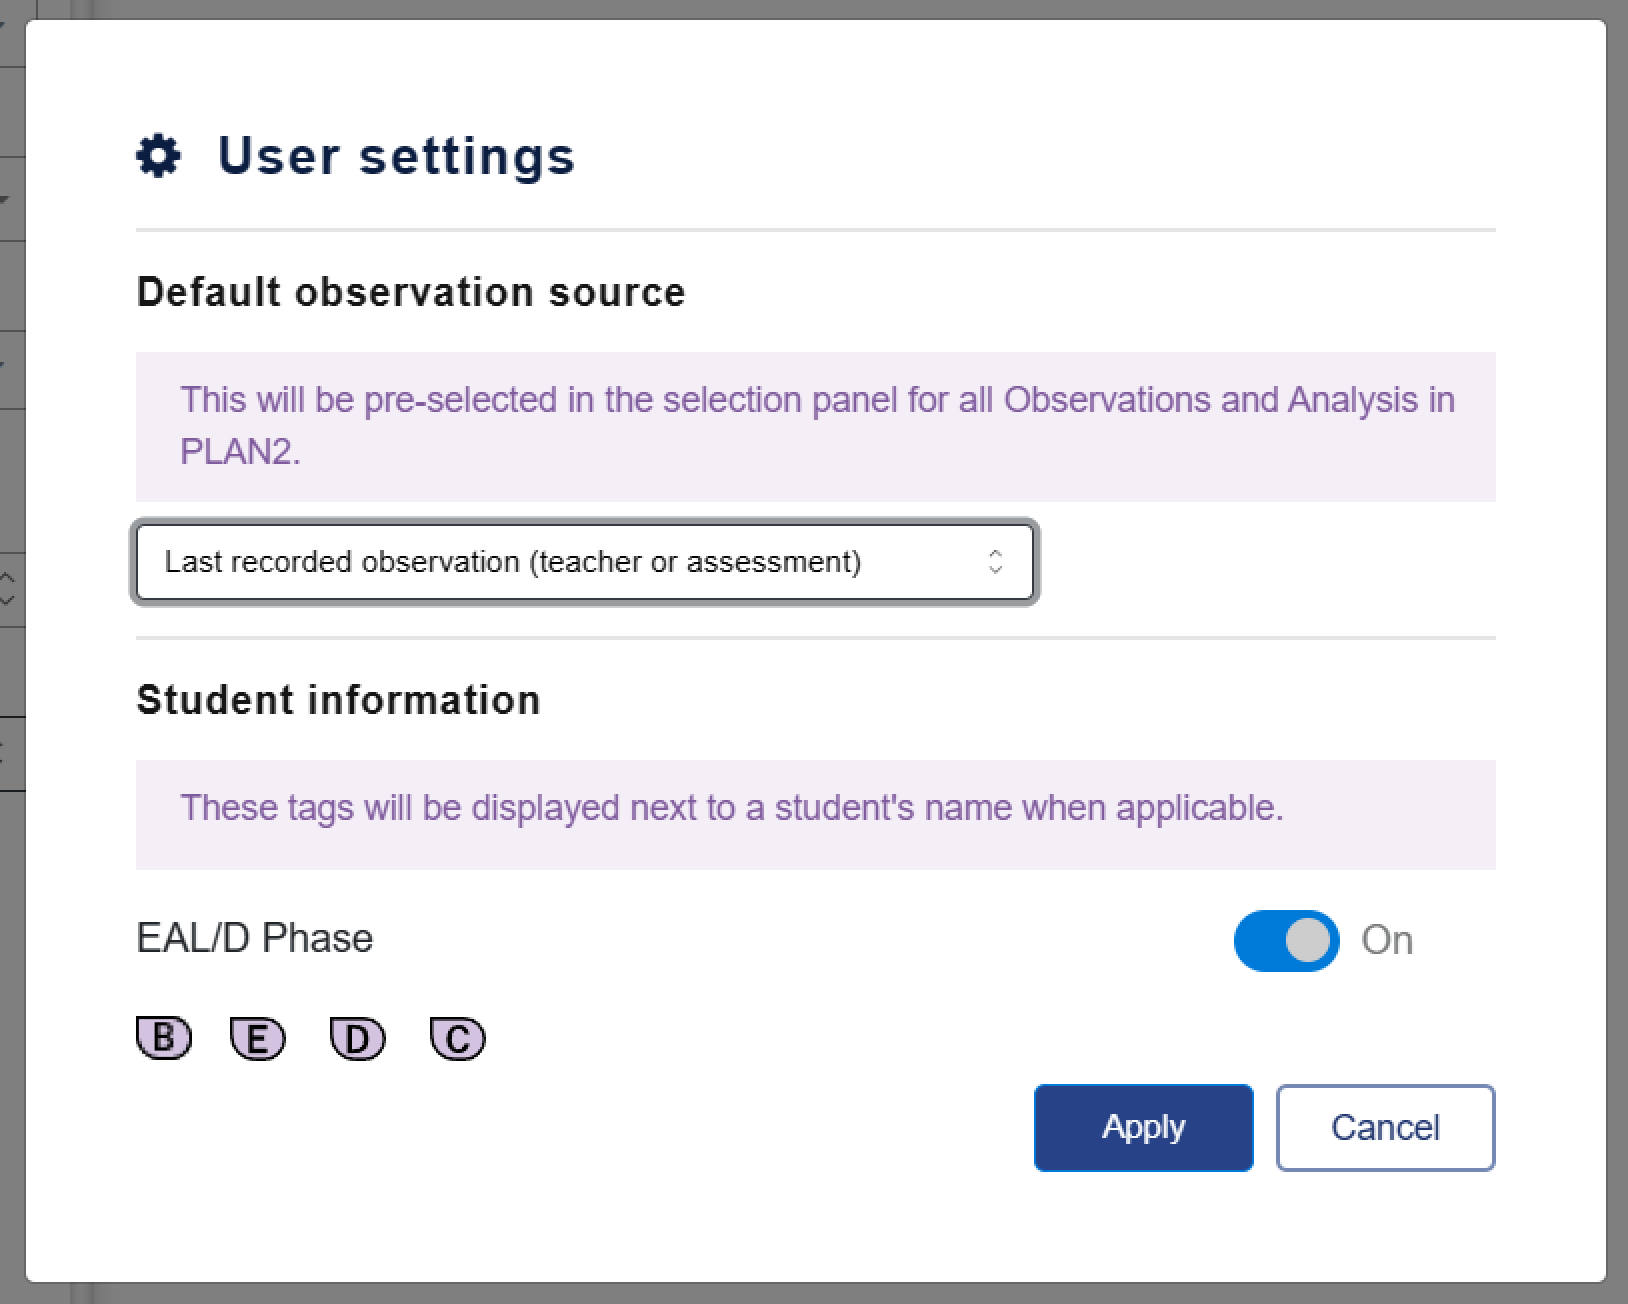Select the C phase tag icon

point(457,1039)
